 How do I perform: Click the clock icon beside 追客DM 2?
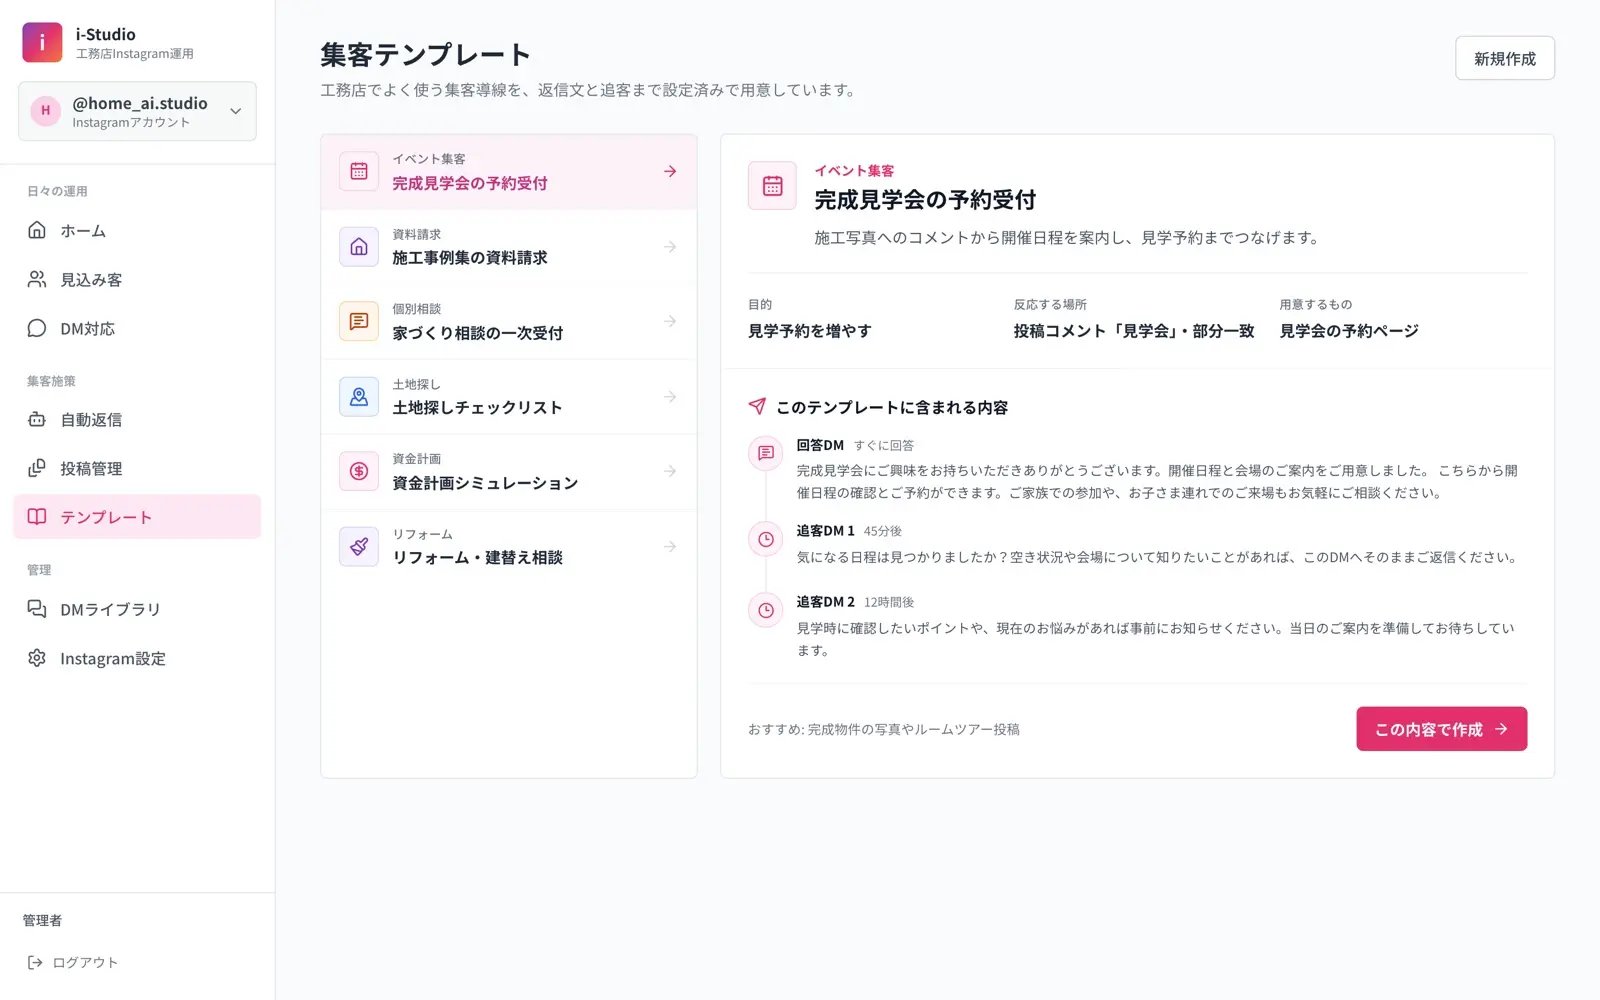coord(766,610)
